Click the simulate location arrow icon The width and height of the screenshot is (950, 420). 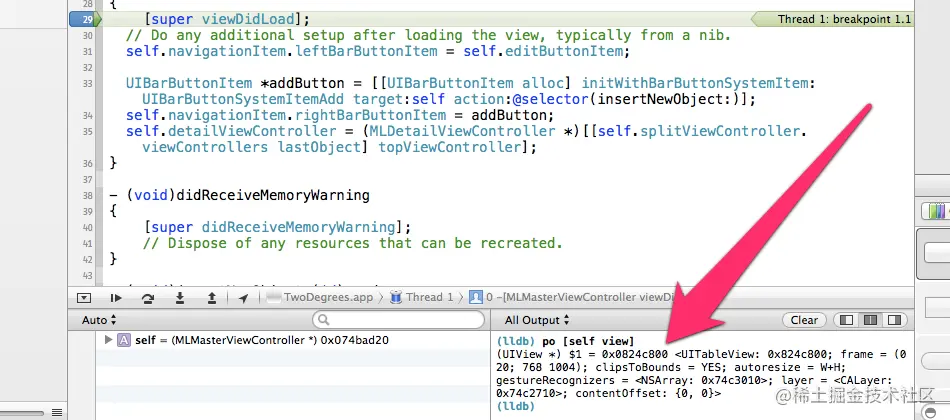tap(243, 298)
